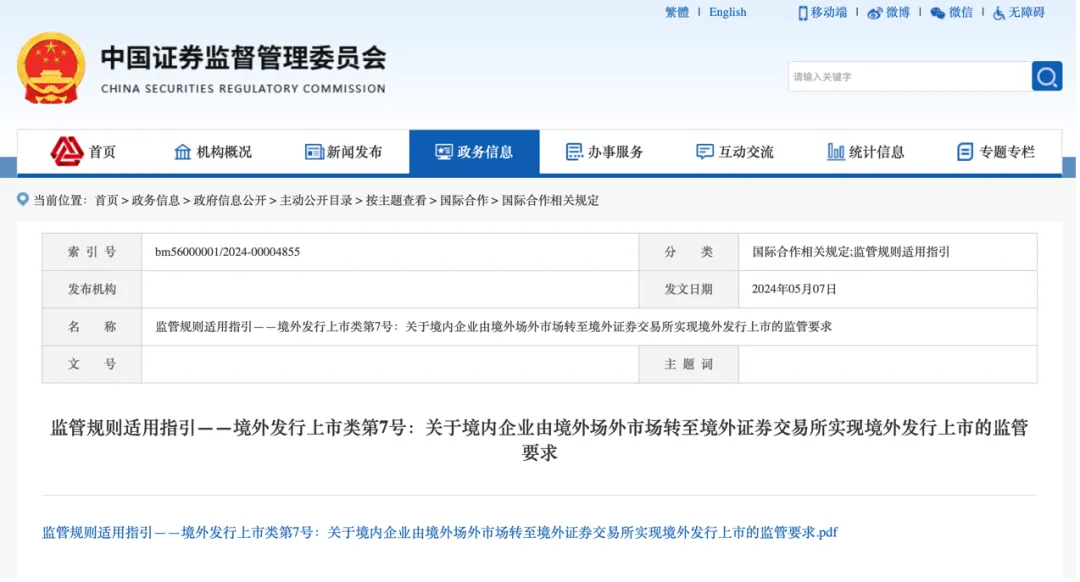Screen dimensions: 1080x582
Task: Click the category value 国际合作相关规定;监管规则适用指引
Action: (853, 253)
